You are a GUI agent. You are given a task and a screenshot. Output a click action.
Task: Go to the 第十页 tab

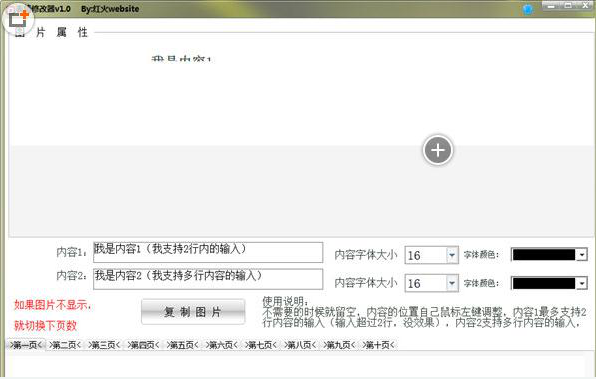[378, 345]
